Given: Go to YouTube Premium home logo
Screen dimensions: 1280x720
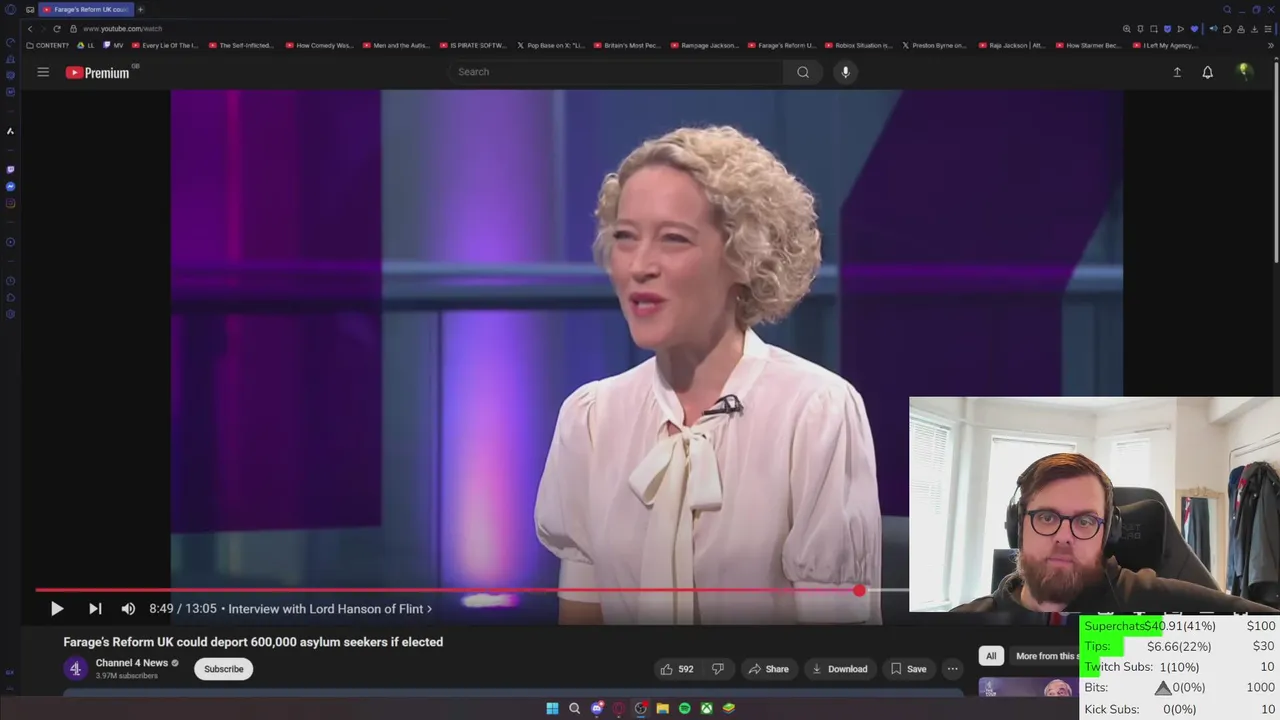Looking at the screenshot, I should [x=98, y=72].
